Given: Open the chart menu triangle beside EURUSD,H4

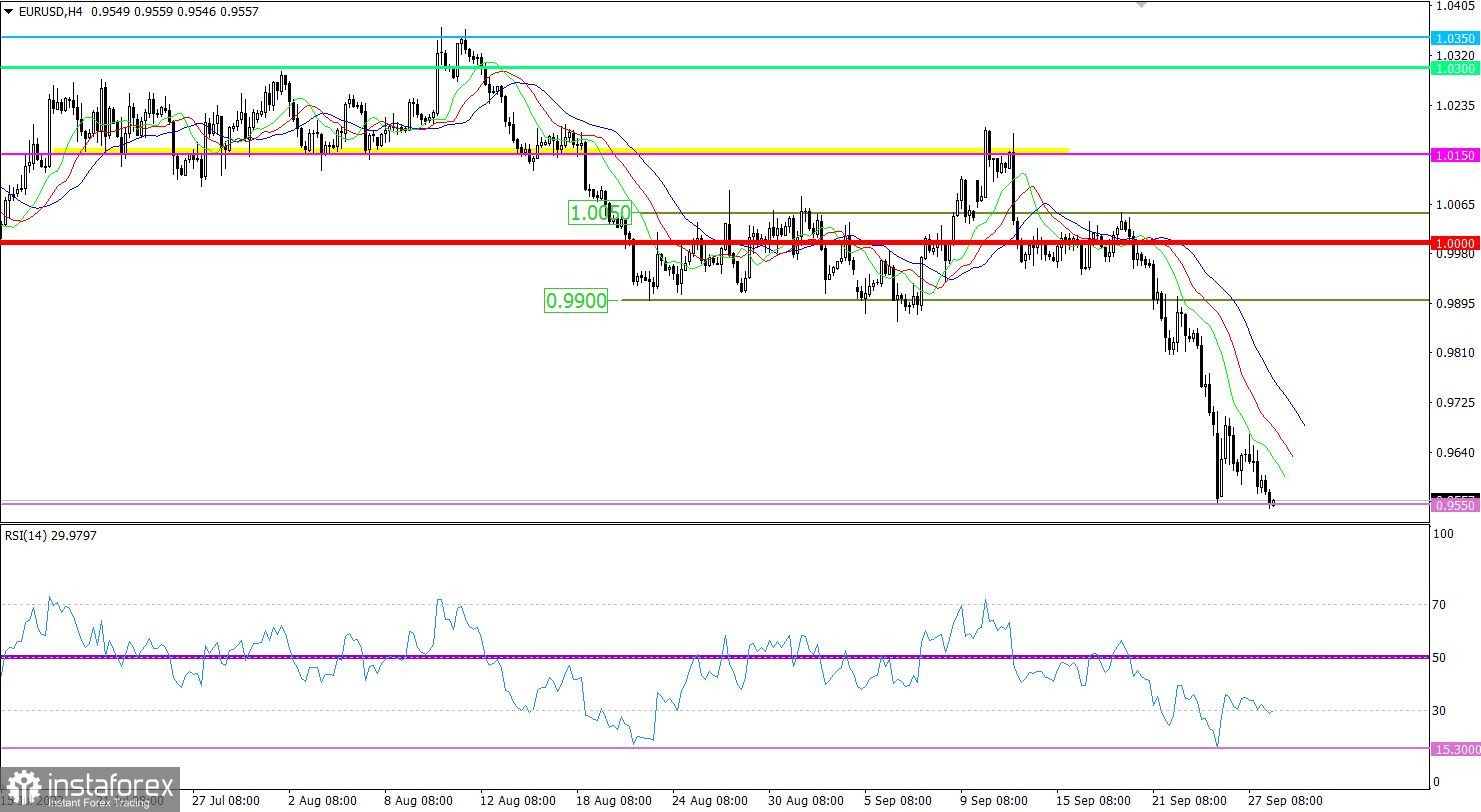Looking at the screenshot, I should pyautogui.click(x=9, y=12).
